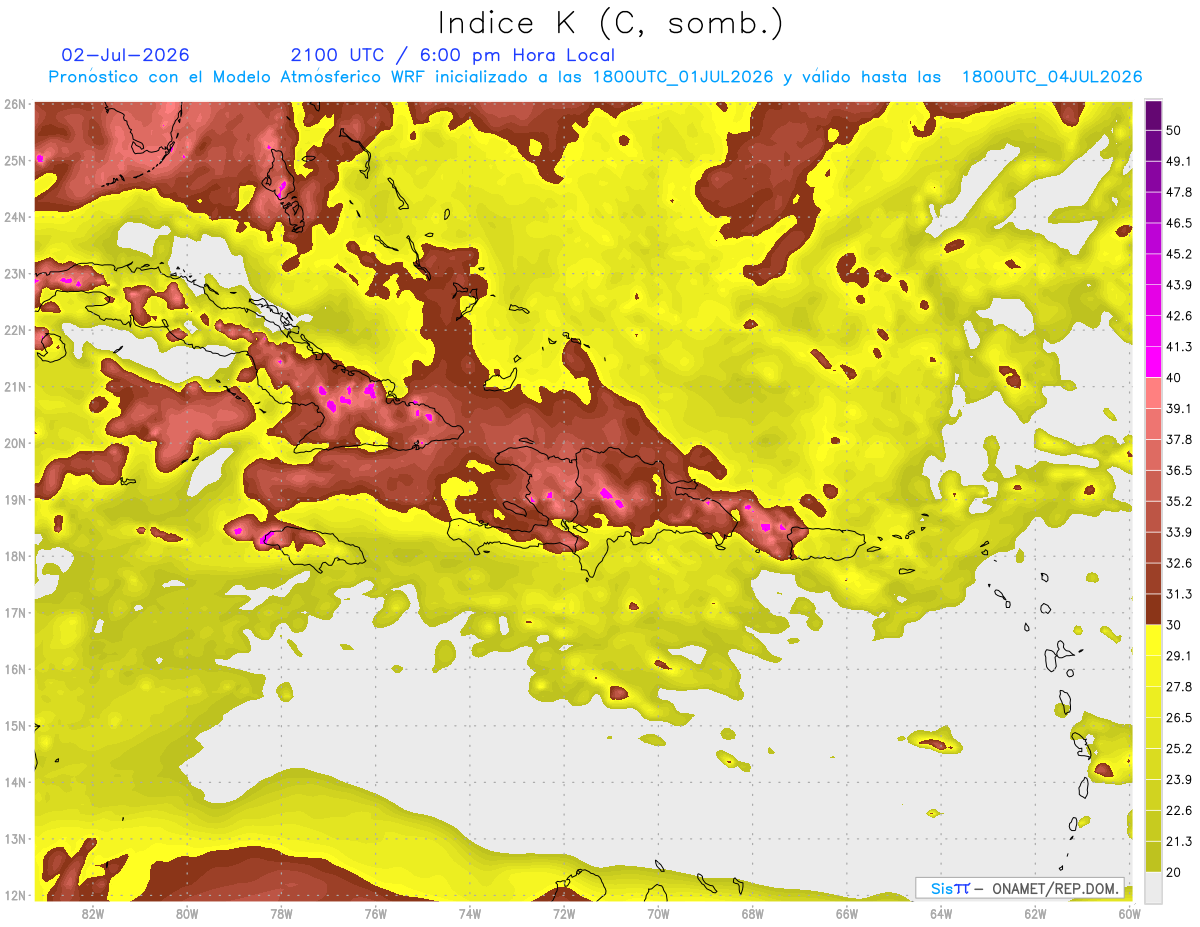Click the 78W longitude label

point(281,914)
